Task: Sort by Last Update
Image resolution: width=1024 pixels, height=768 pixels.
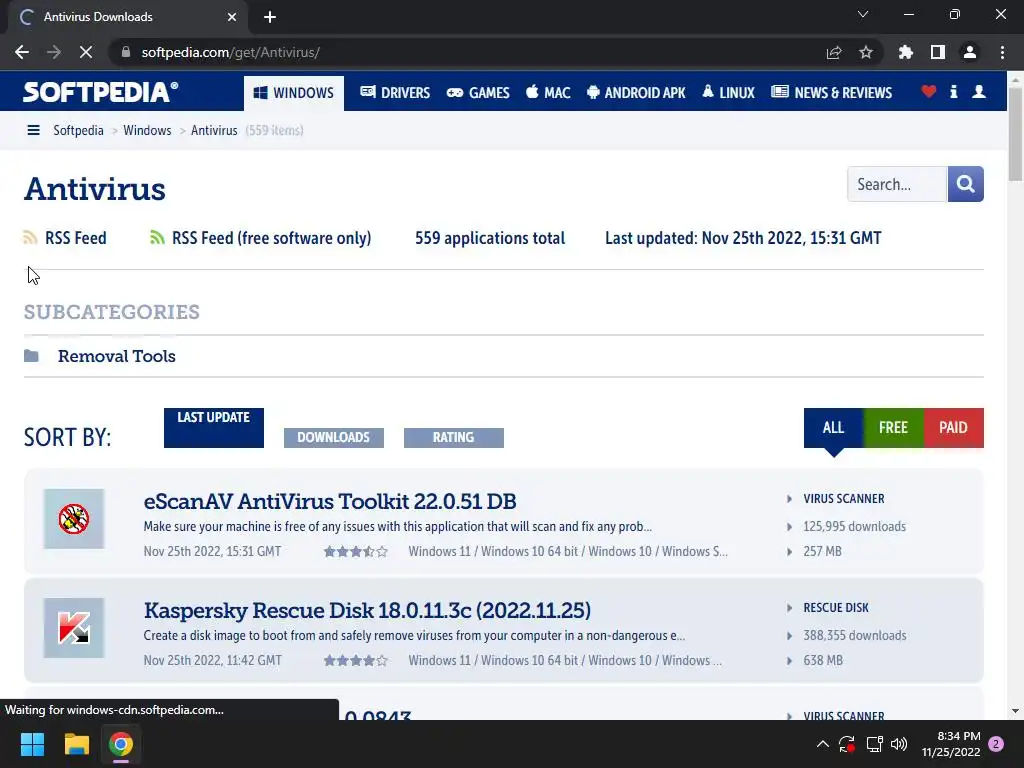Action: 214,428
